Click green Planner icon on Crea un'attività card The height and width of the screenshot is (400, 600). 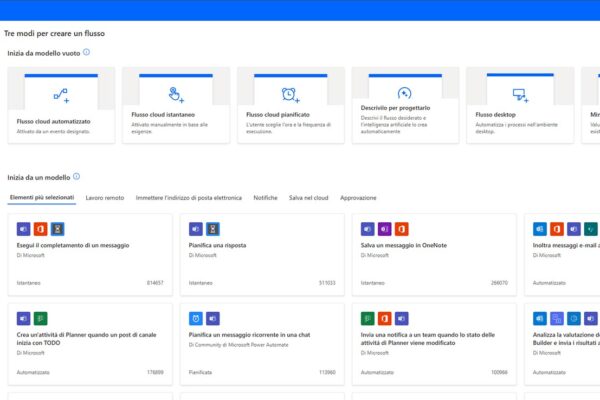[x=40, y=318]
